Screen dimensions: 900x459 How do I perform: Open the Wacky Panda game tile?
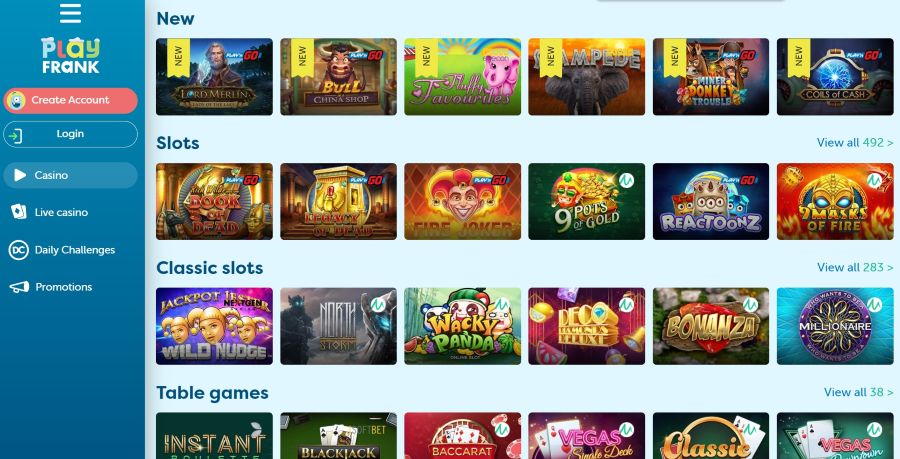click(463, 326)
